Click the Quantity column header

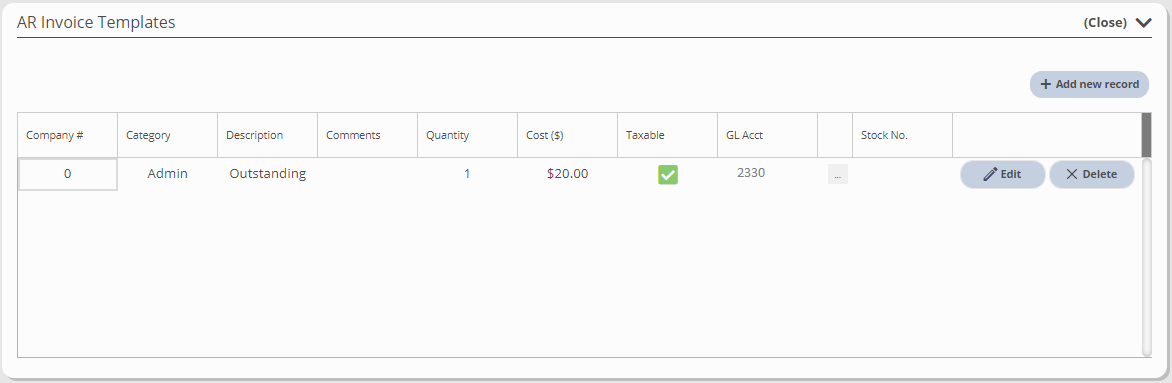tap(467, 135)
